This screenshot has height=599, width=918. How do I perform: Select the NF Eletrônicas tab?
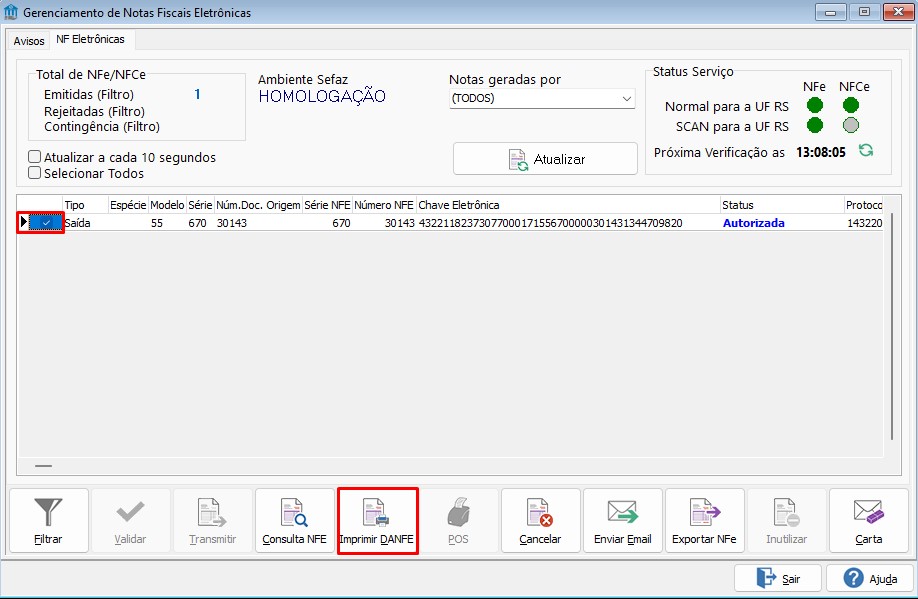91,39
